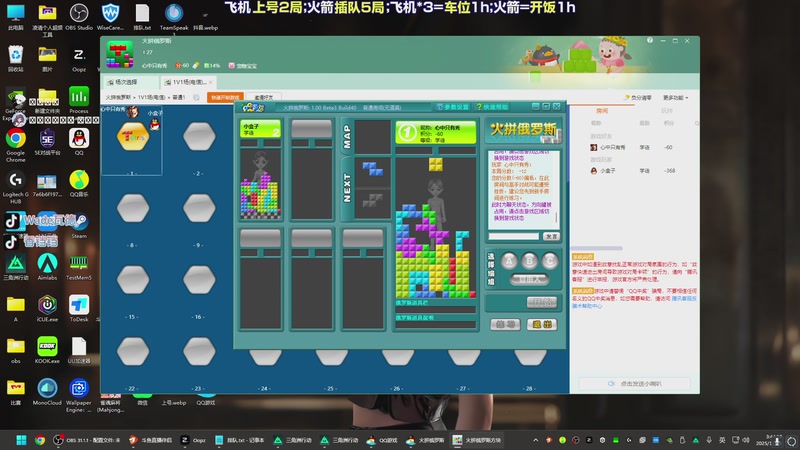The image size is (800, 450).
Task: Sit at empty hexagon table 15
Action: 133,280
